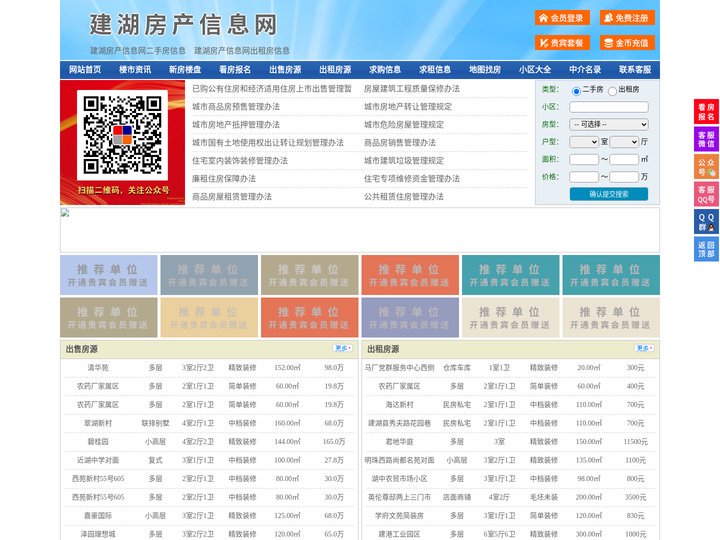Open link 城市房地产抵押管理办法

(x=236, y=124)
